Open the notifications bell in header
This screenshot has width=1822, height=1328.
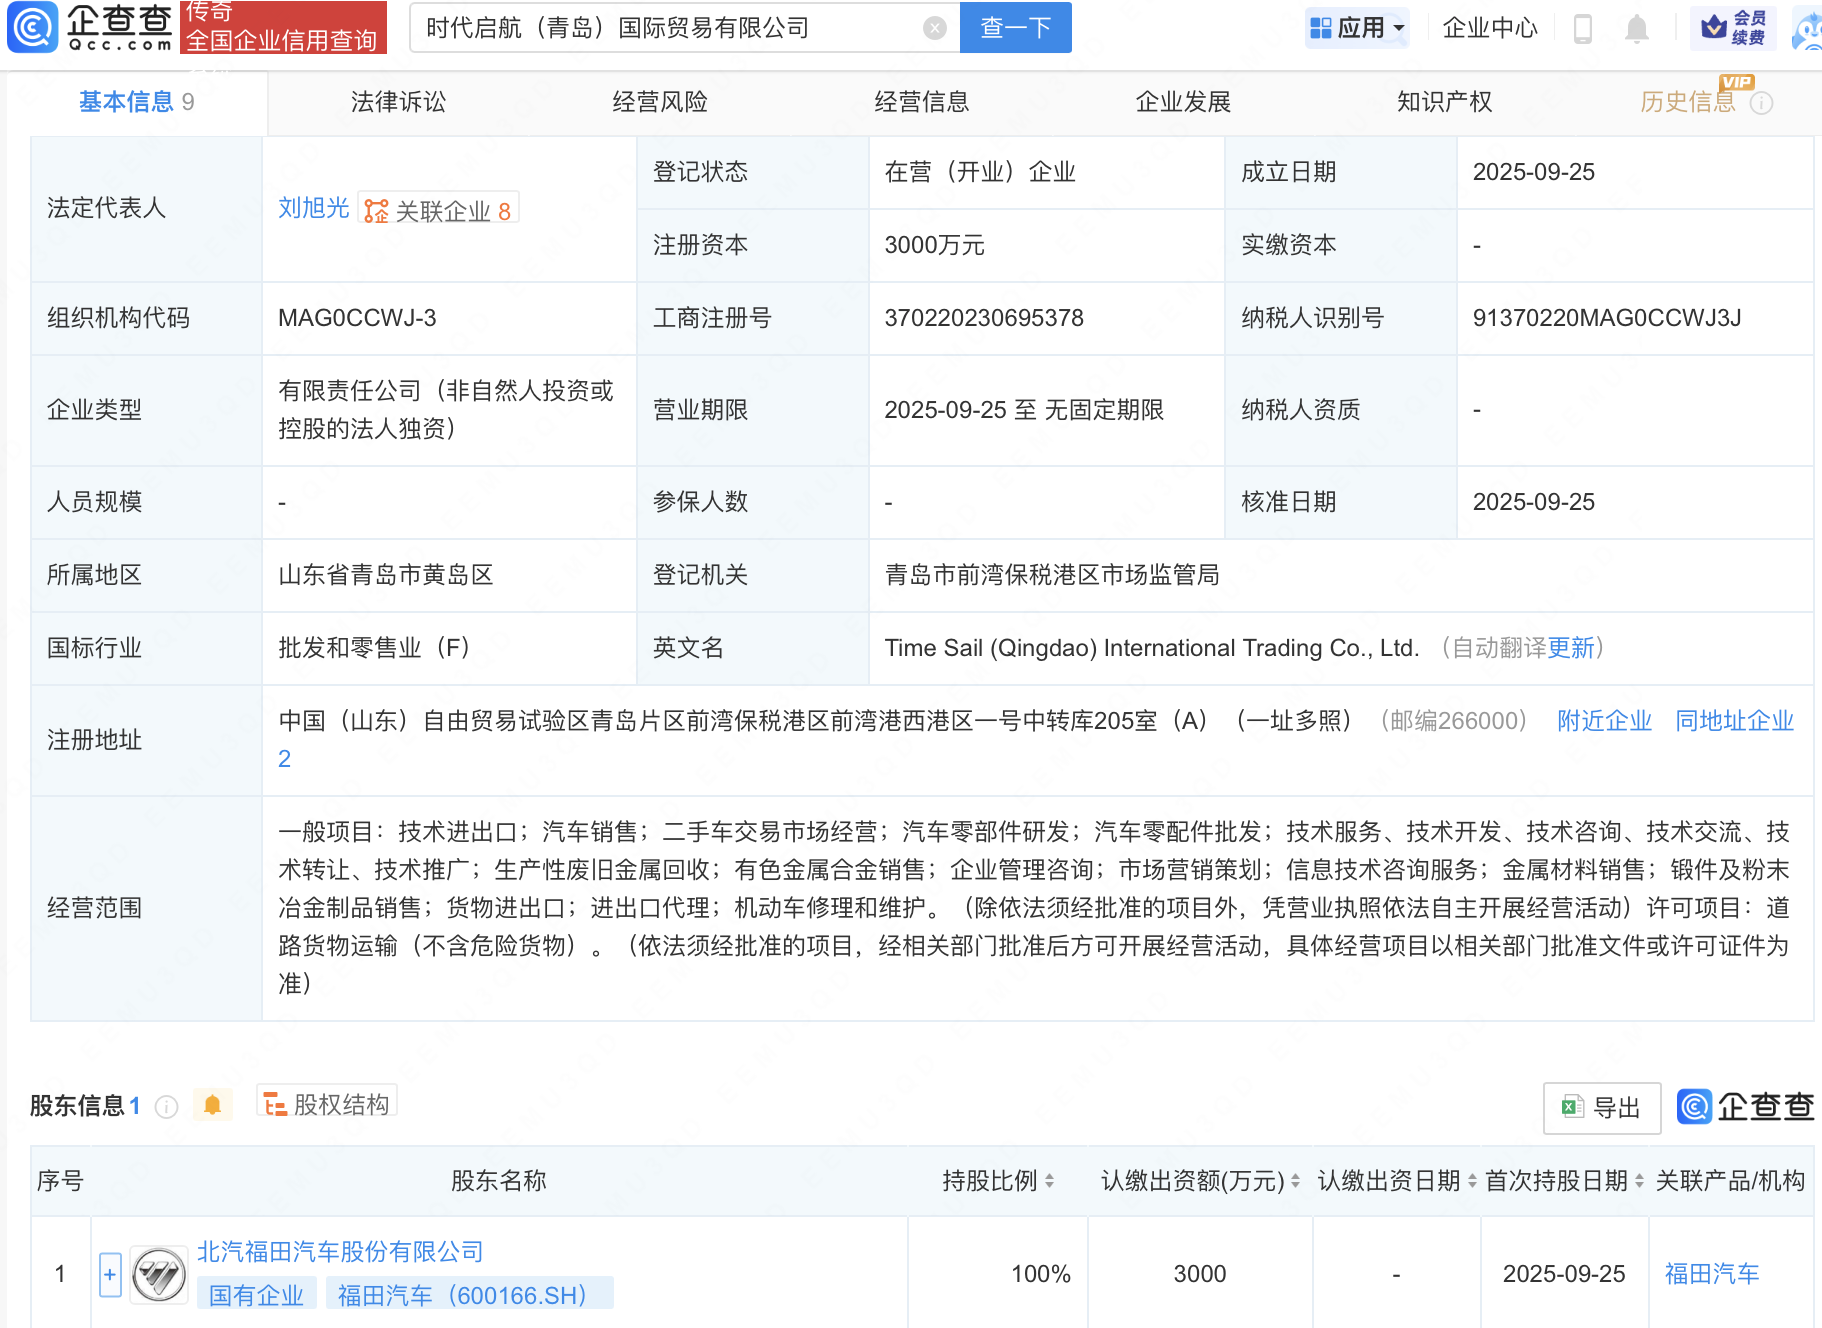pyautogui.click(x=1636, y=28)
